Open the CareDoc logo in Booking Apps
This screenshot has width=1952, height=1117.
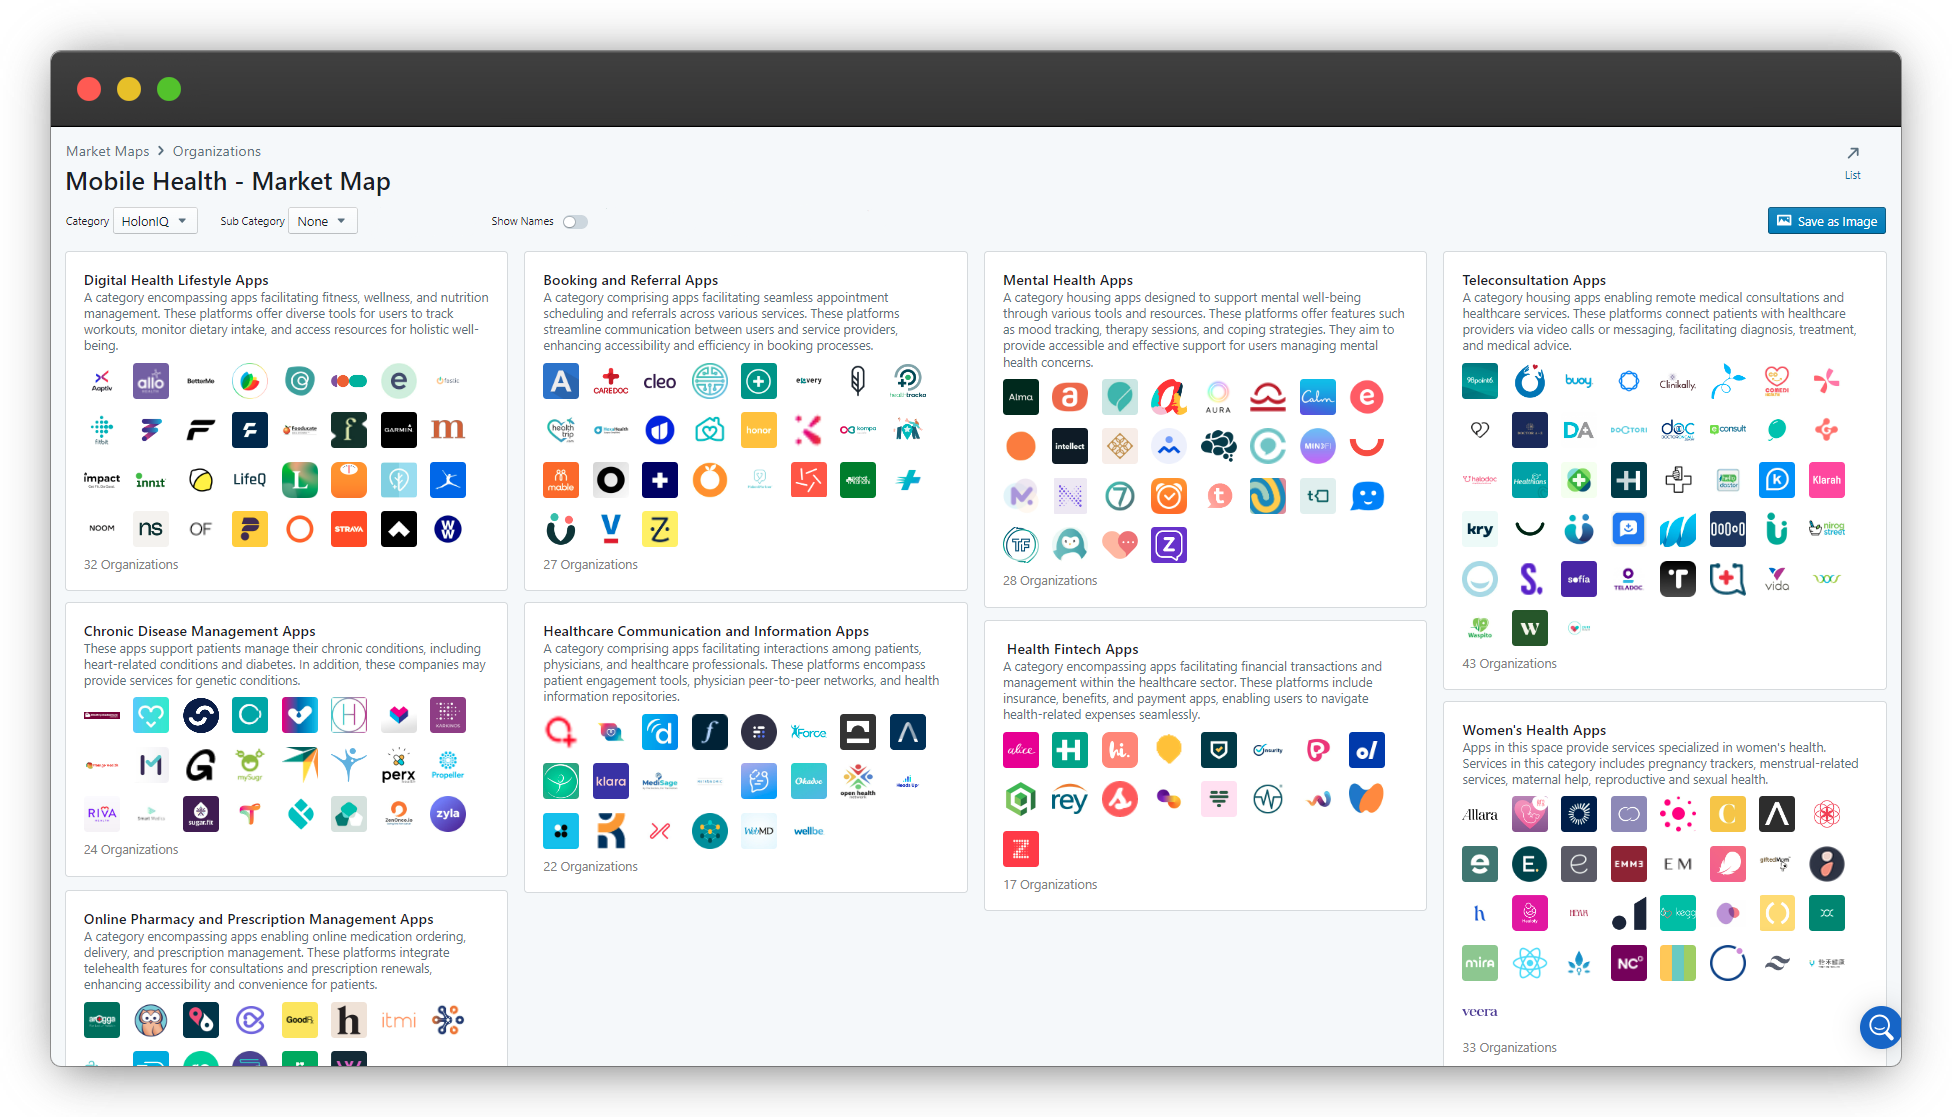[610, 381]
